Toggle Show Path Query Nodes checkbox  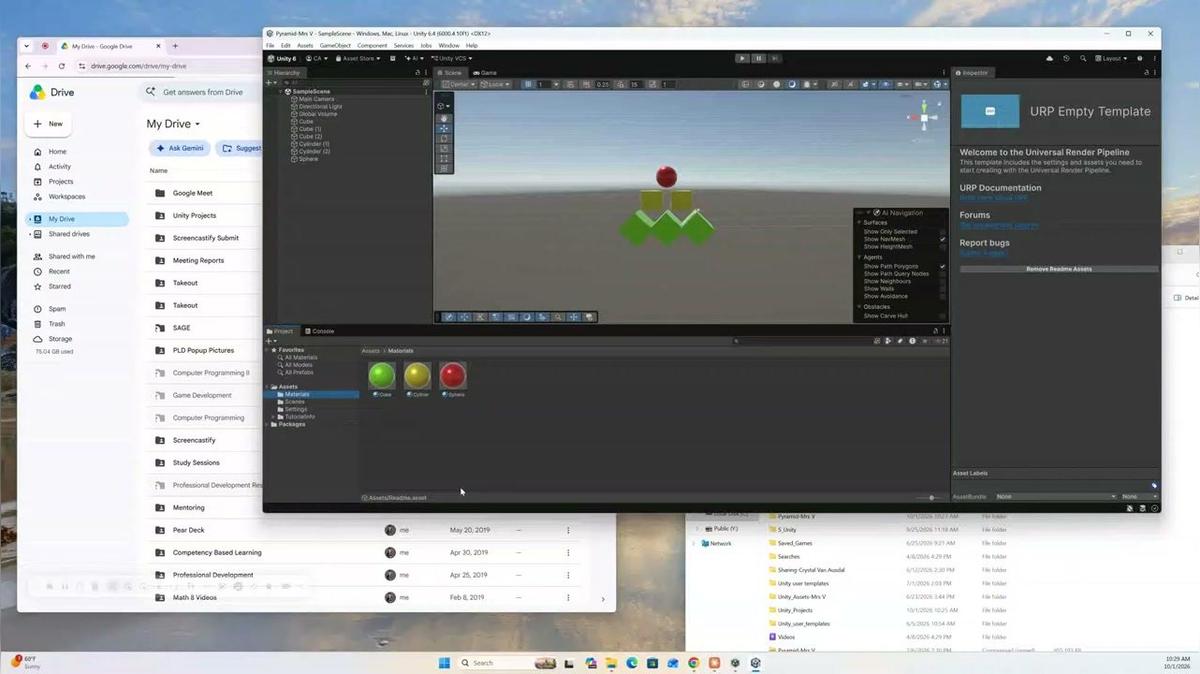coord(942,274)
